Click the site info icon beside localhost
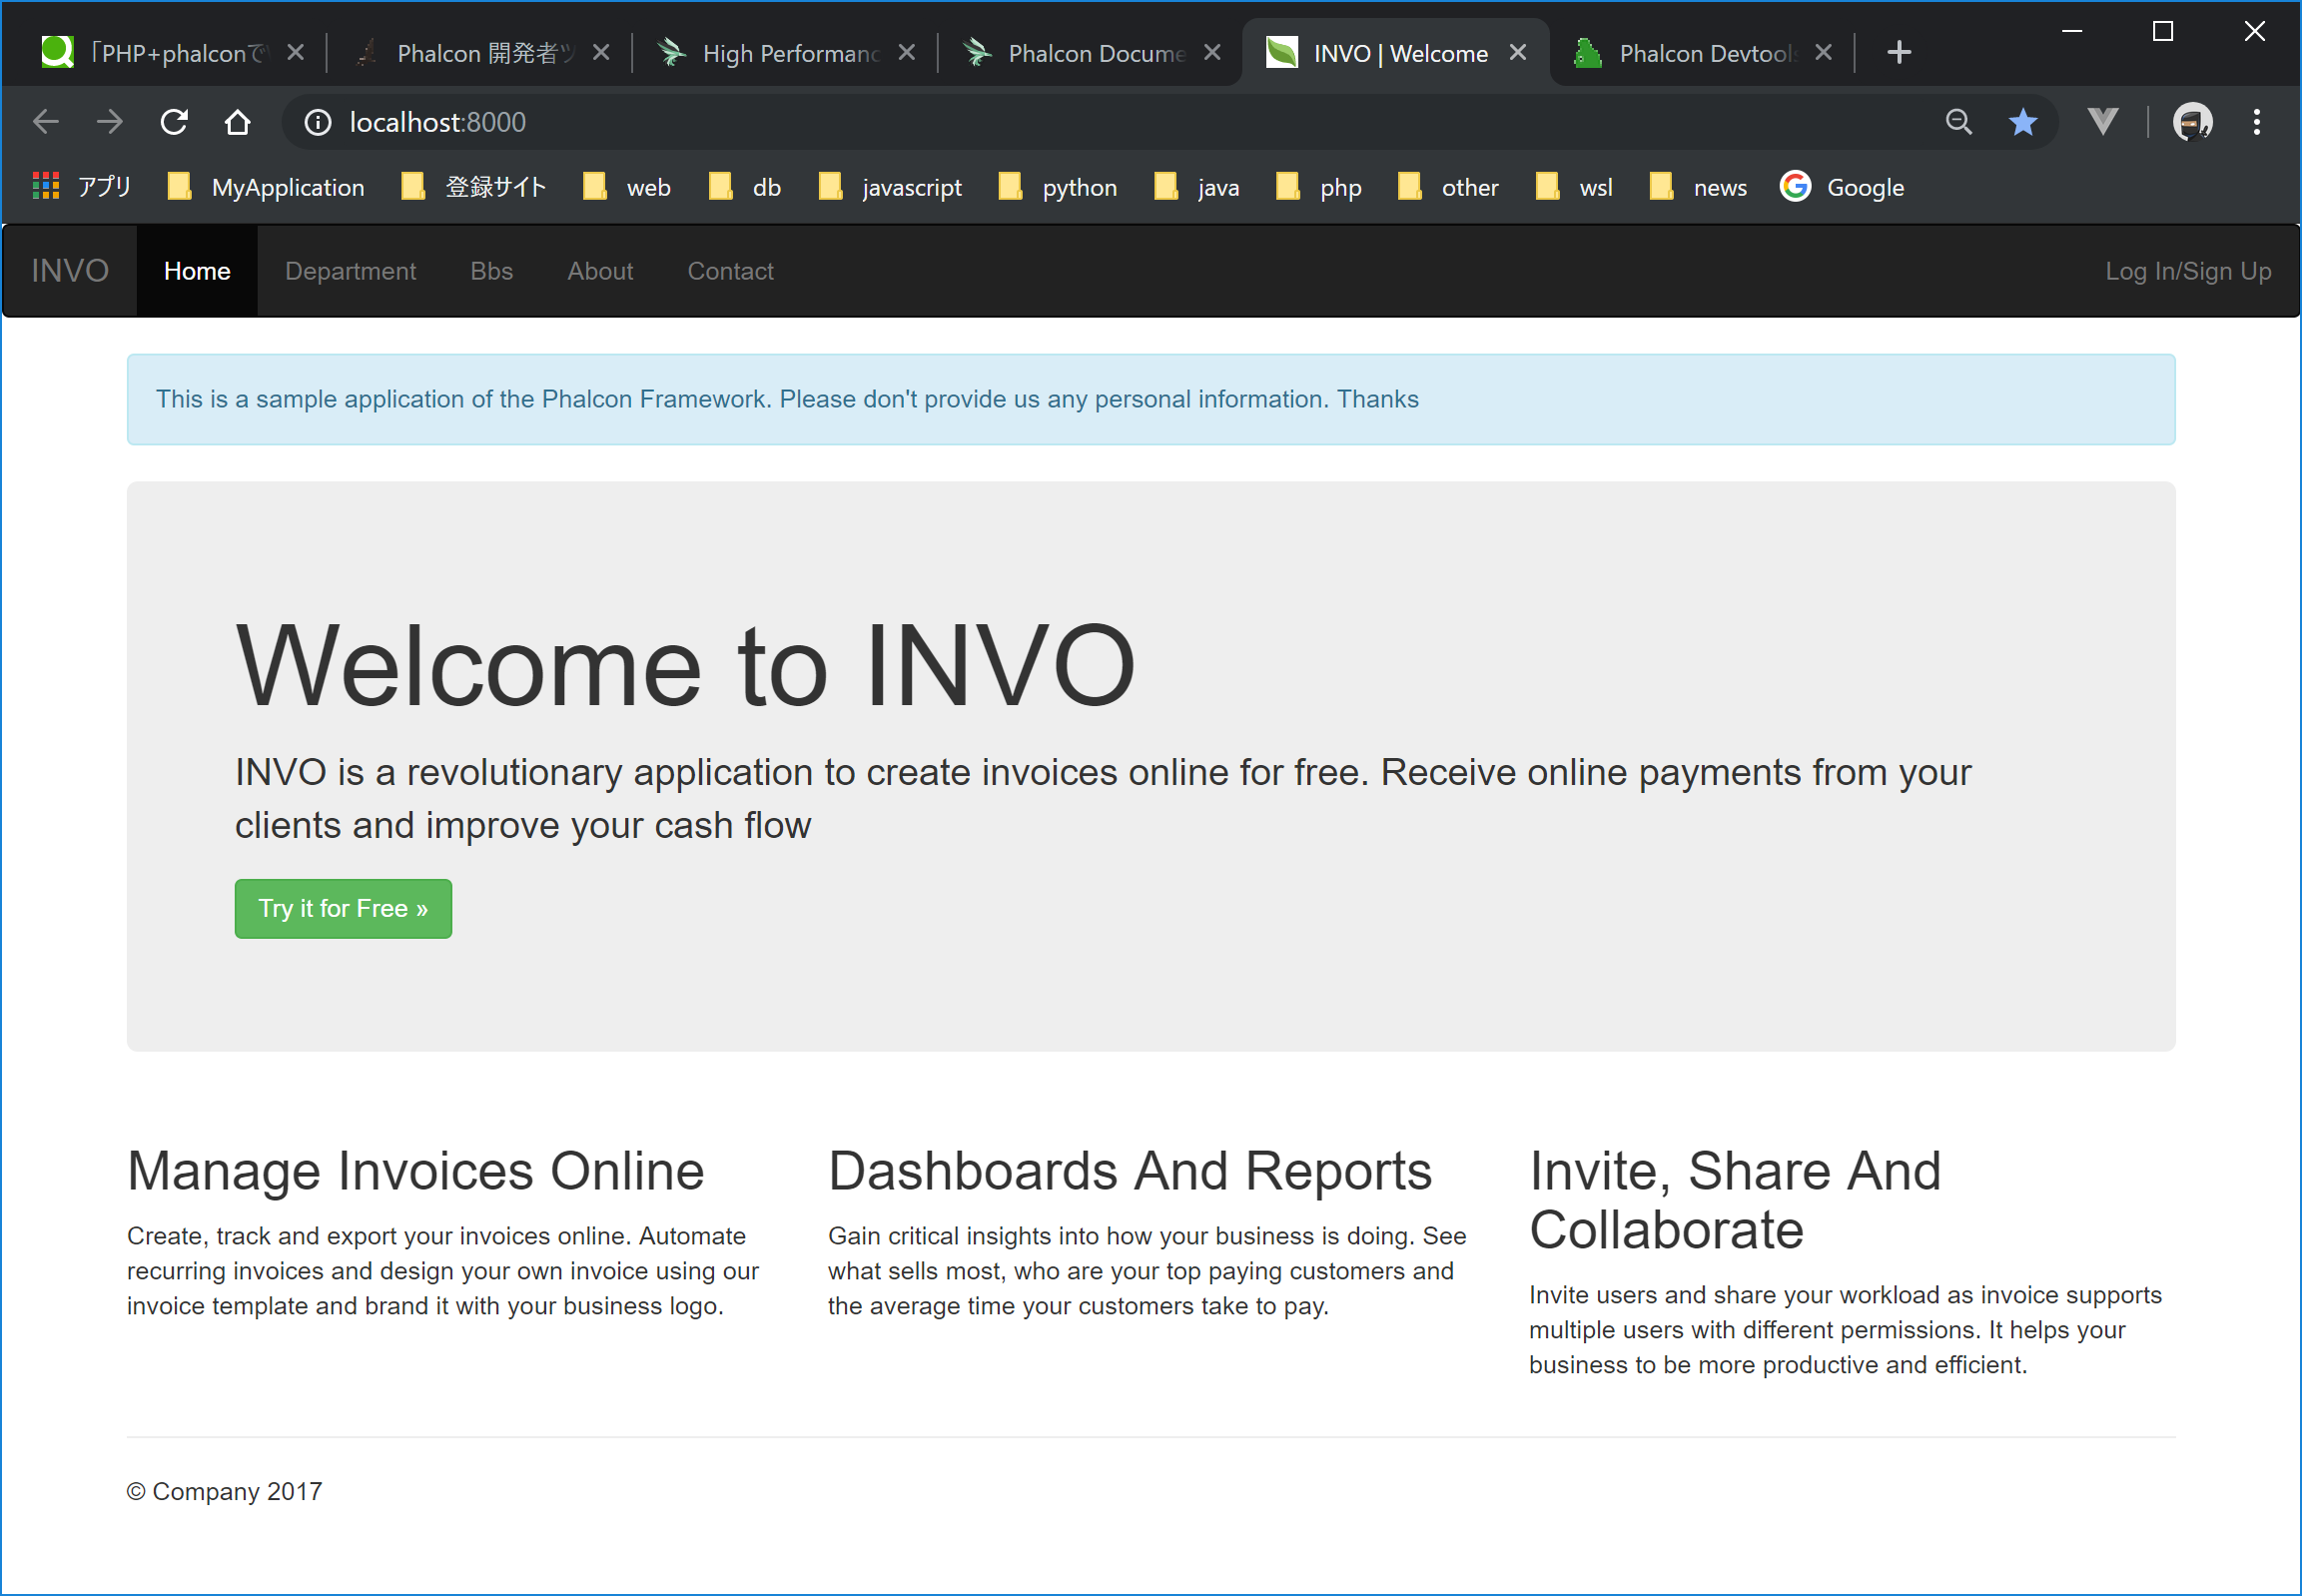This screenshot has width=2302, height=1596. pyautogui.click(x=318, y=122)
